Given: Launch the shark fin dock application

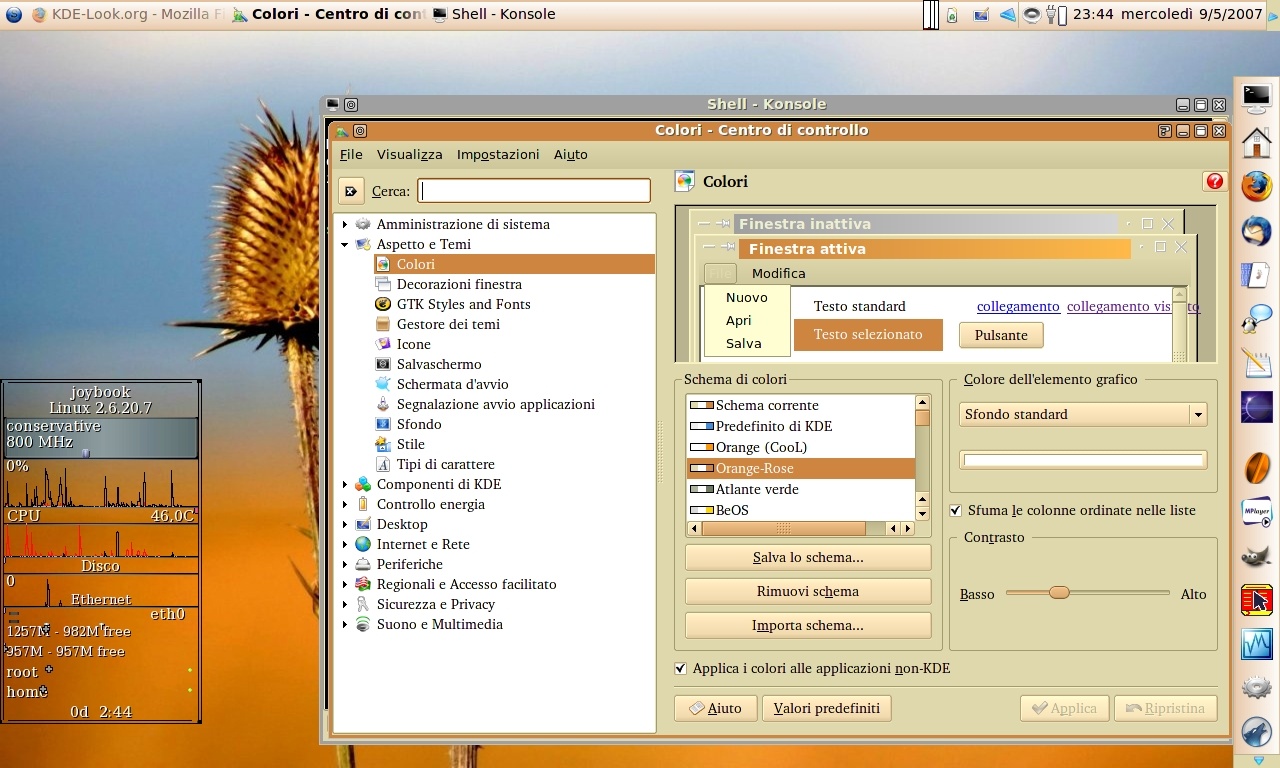Looking at the screenshot, I should pos(1256,732).
